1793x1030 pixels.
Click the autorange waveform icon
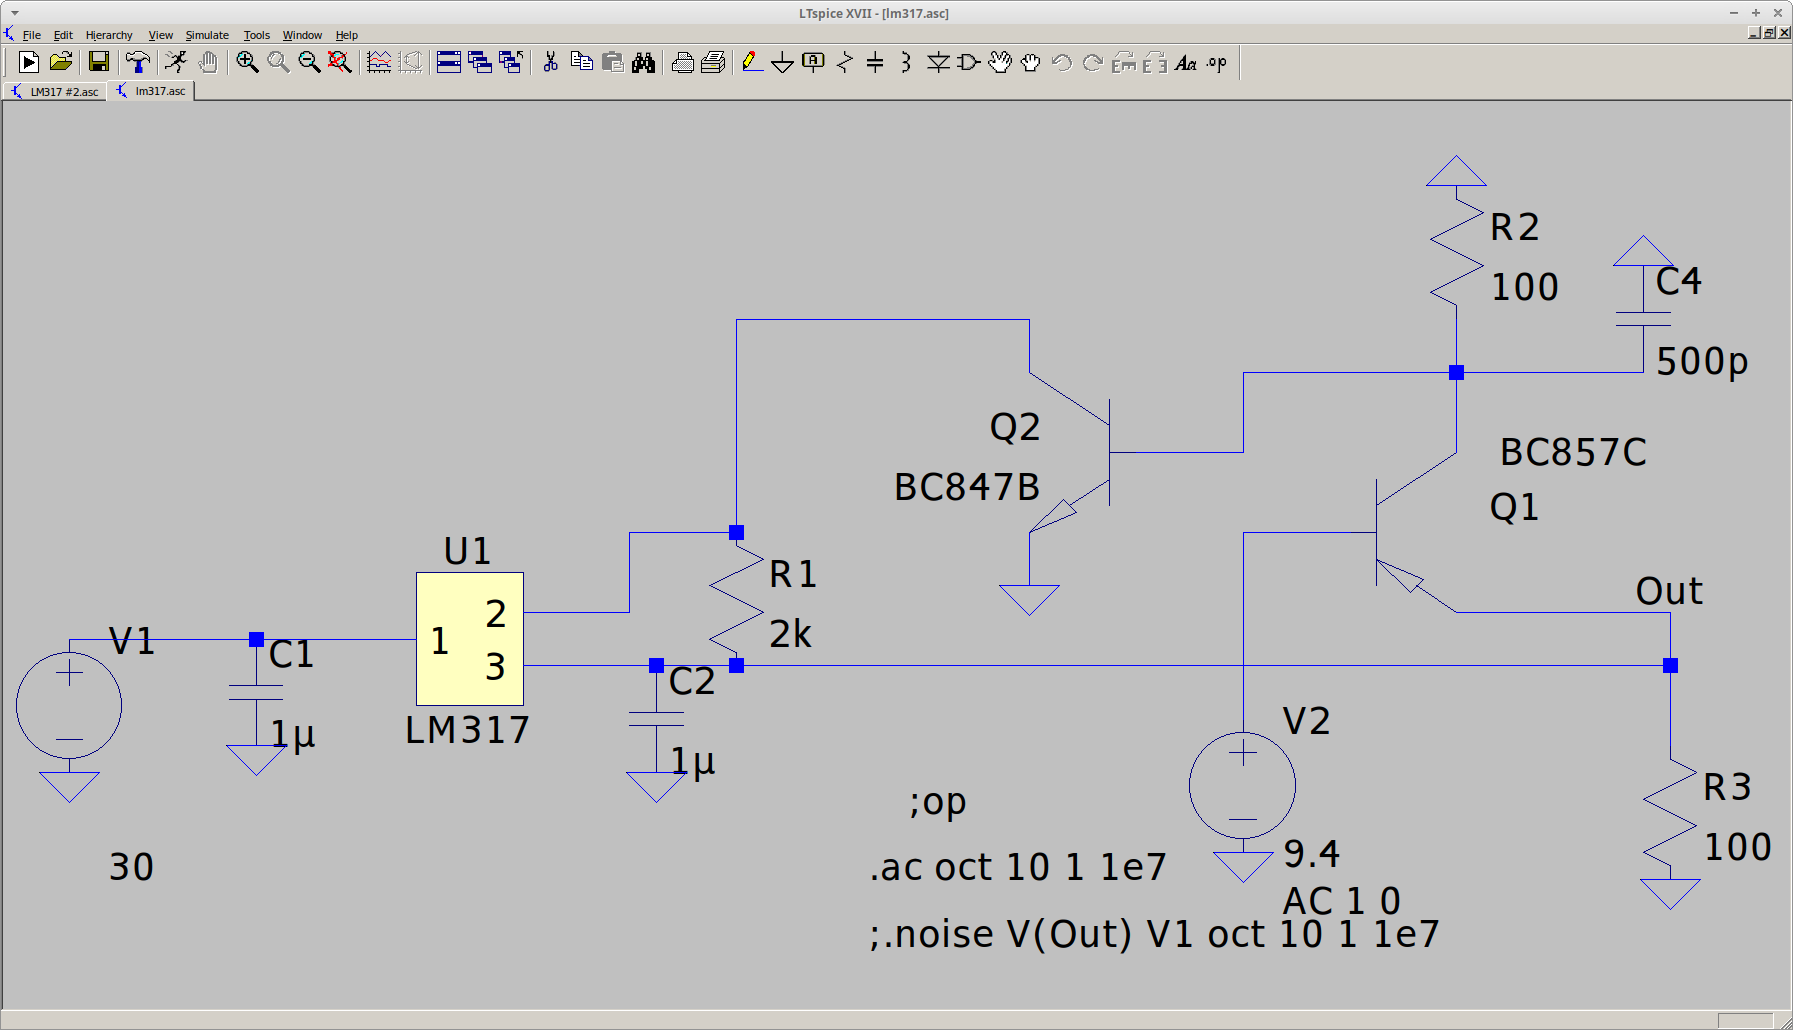(379, 62)
